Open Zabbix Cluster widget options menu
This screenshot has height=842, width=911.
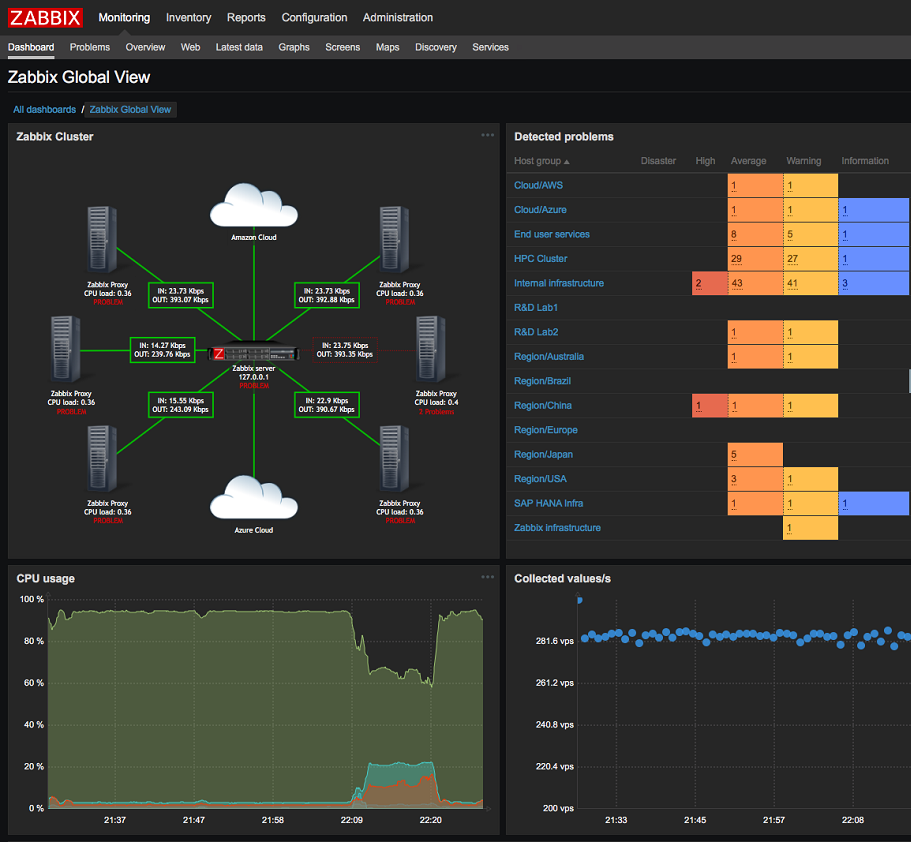click(x=487, y=136)
